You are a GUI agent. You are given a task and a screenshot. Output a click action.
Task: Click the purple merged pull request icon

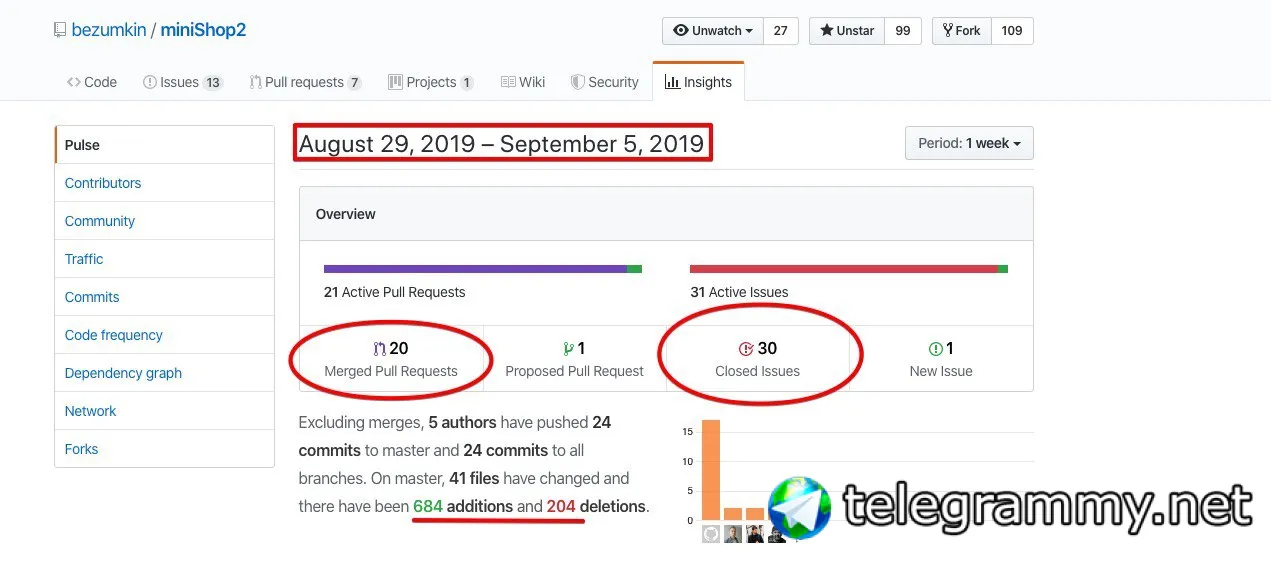pyautogui.click(x=379, y=349)
